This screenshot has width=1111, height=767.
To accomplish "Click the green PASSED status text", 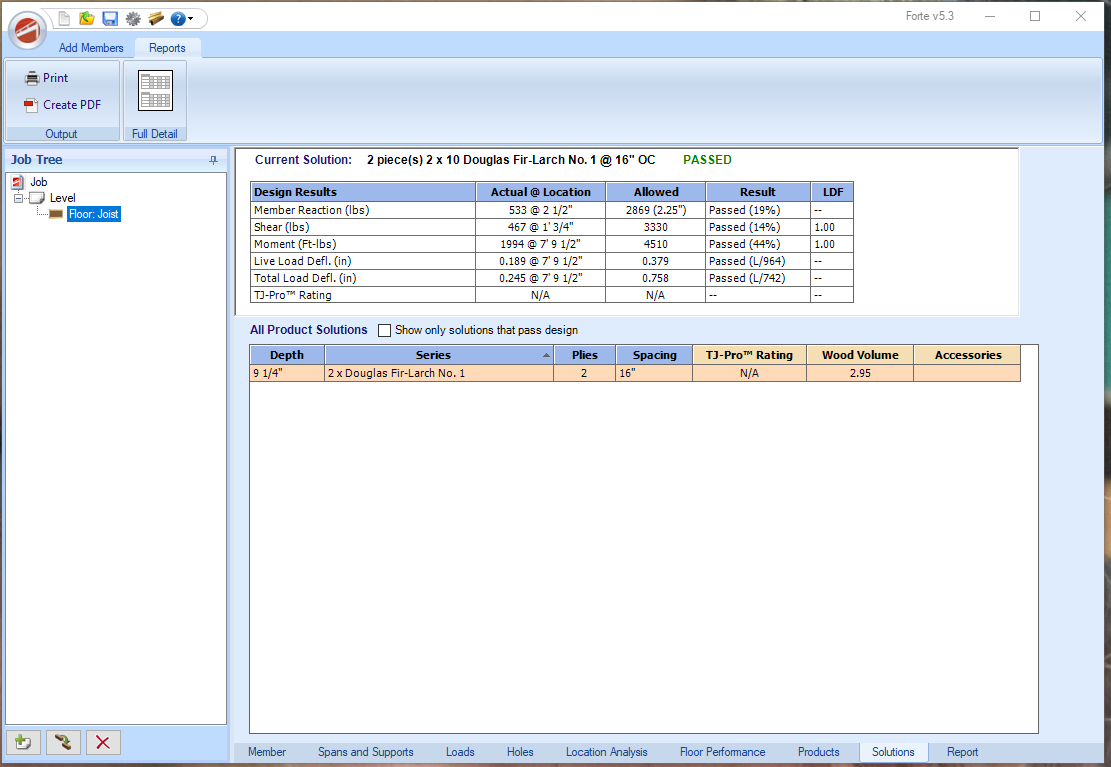I will [707, 160].
